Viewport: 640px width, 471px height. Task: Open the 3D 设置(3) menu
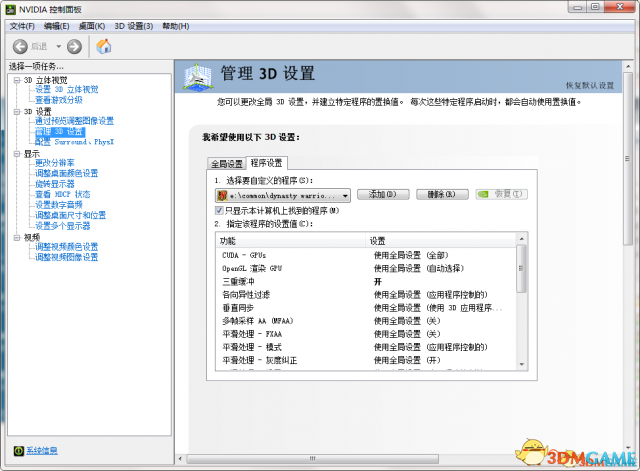(x=133, y=26)
